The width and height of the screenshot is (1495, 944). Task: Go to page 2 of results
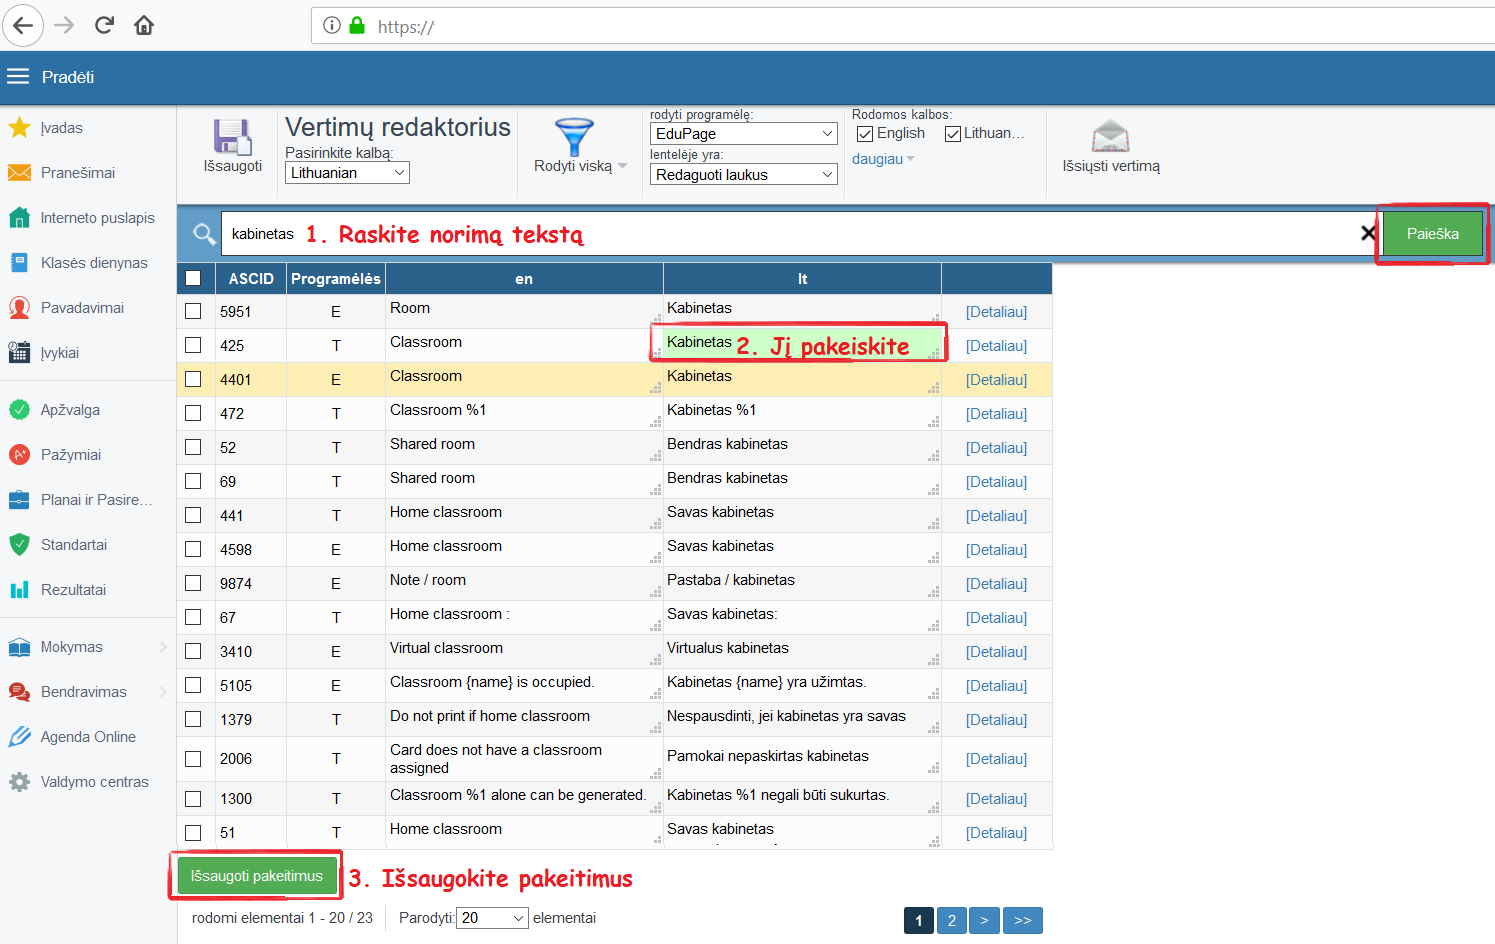click(x=952, y=920)
